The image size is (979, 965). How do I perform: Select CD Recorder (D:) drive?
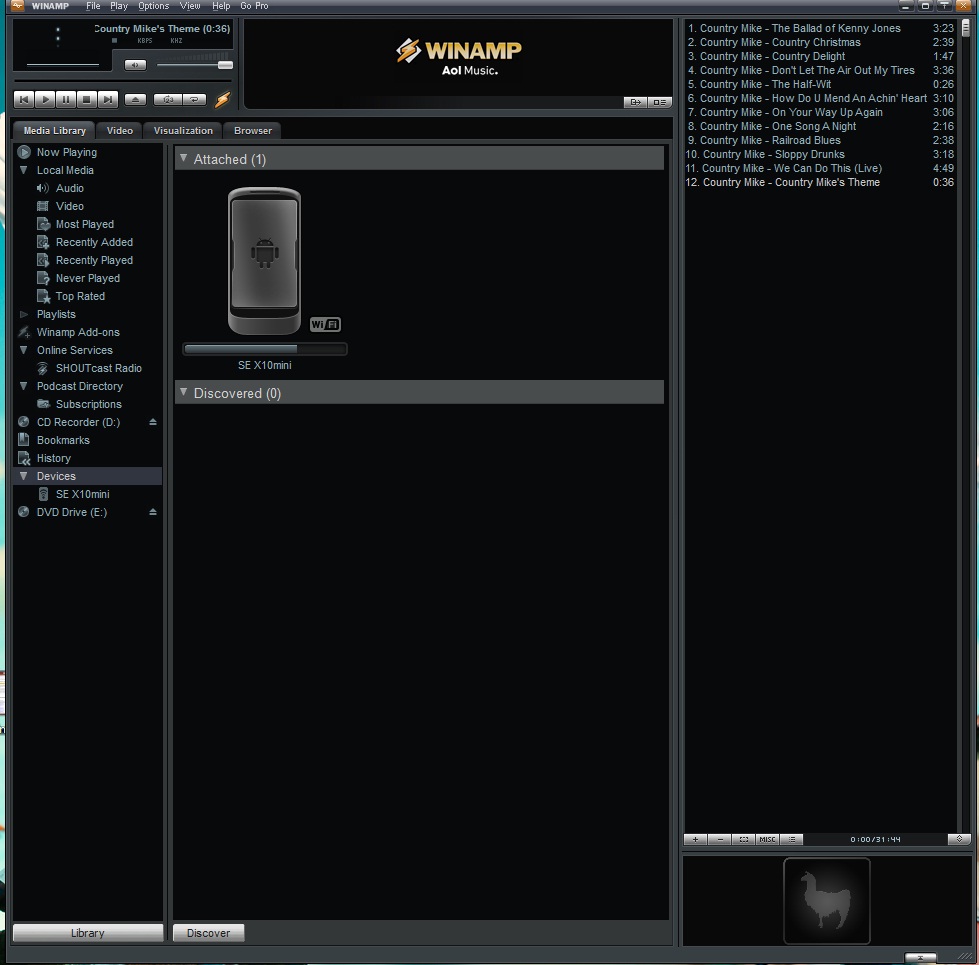pyautogui.click(x=77, y=423)
